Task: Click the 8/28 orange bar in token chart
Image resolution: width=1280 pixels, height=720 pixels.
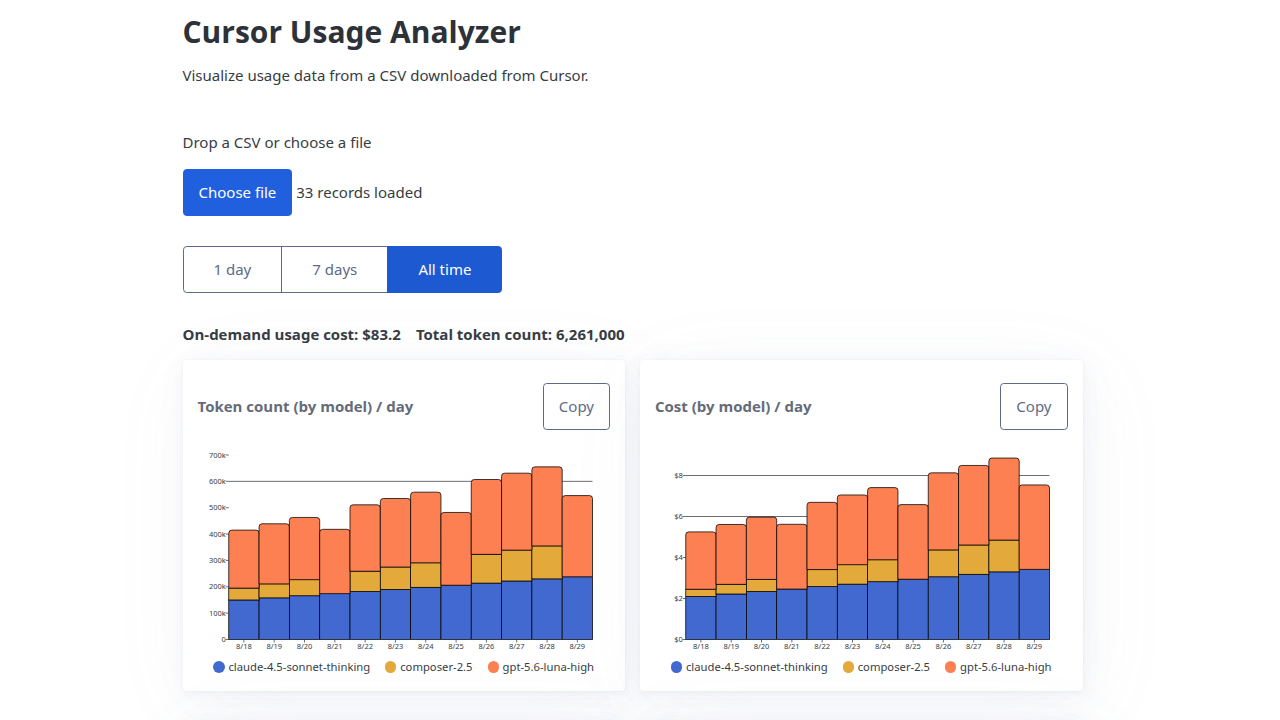Action: point(547,506)
